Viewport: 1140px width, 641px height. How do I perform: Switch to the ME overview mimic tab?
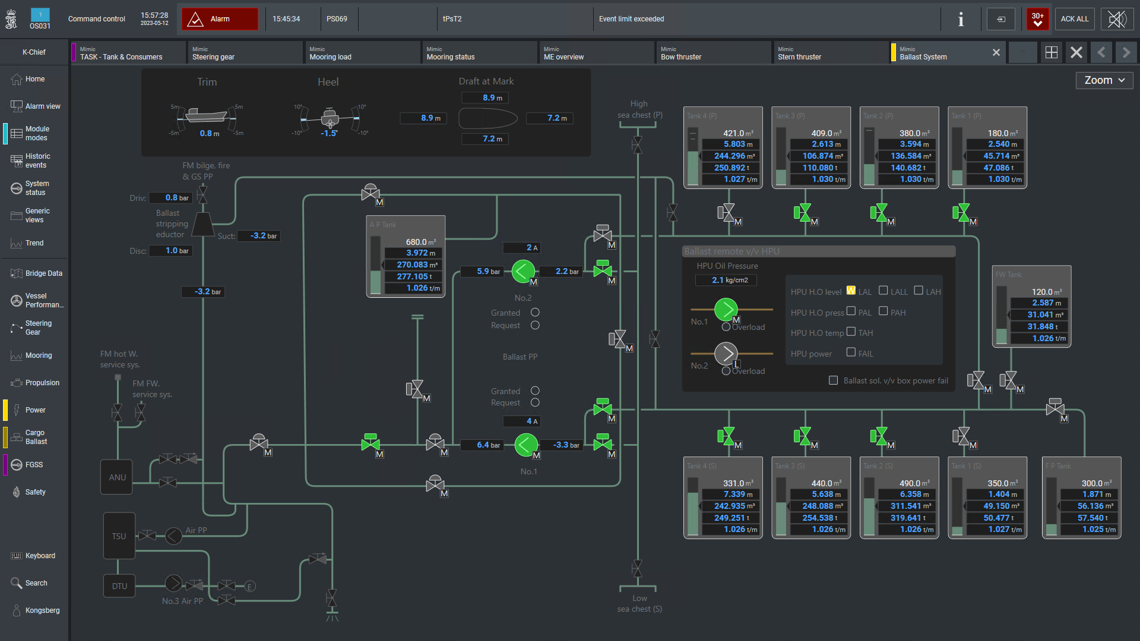(x=596, y=53)
